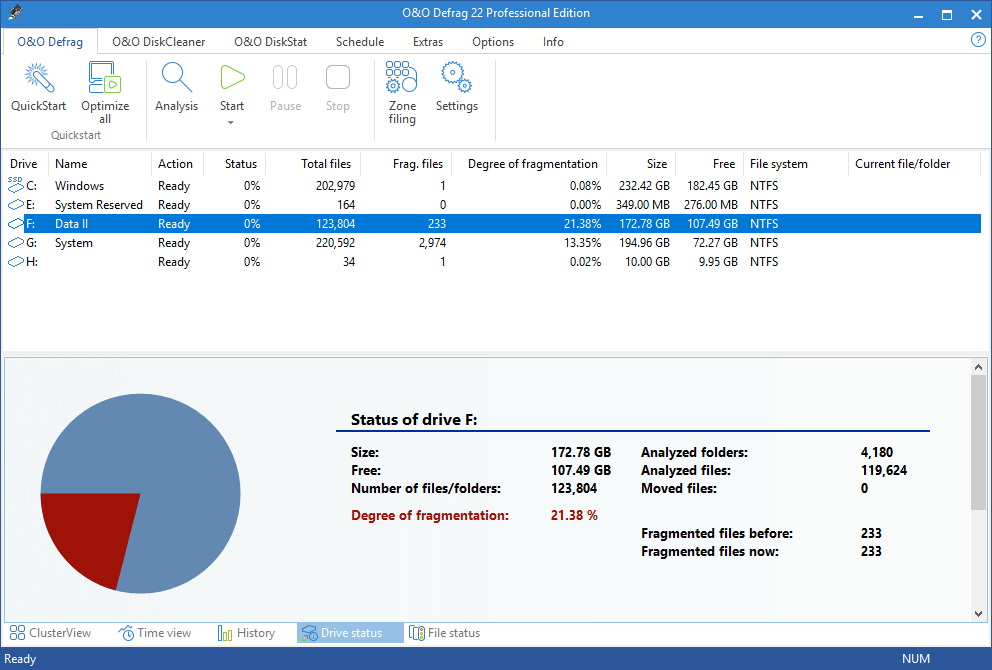
Task: Sort by Drive column header
Action: coord(24,164)
